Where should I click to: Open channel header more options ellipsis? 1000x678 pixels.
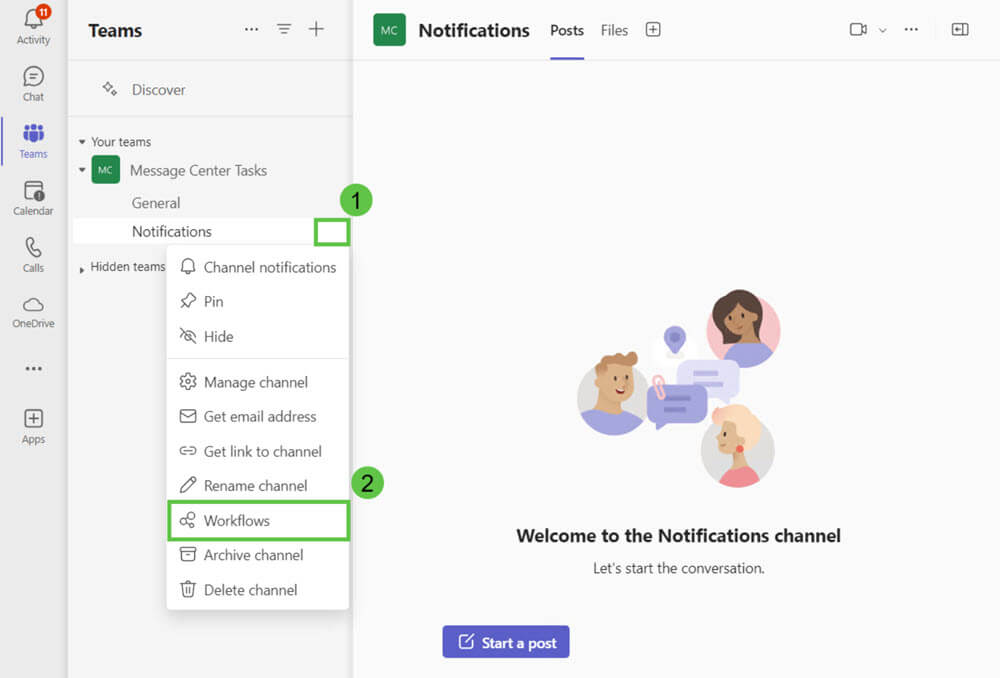(x=911, y=29)
